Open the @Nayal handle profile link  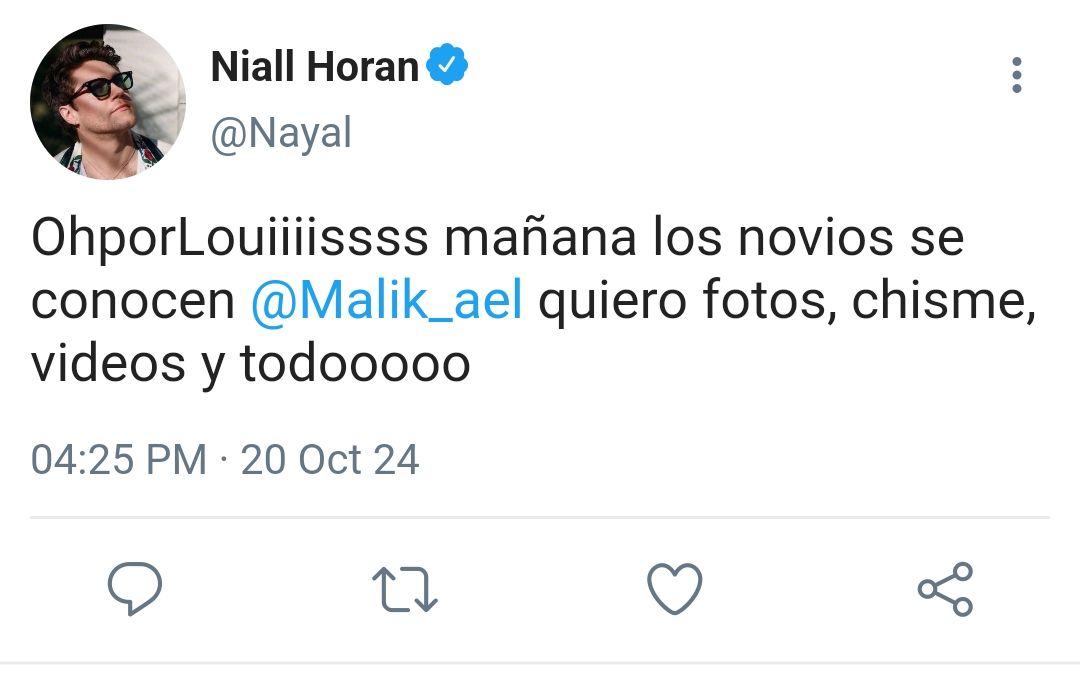tap(281, 133)
